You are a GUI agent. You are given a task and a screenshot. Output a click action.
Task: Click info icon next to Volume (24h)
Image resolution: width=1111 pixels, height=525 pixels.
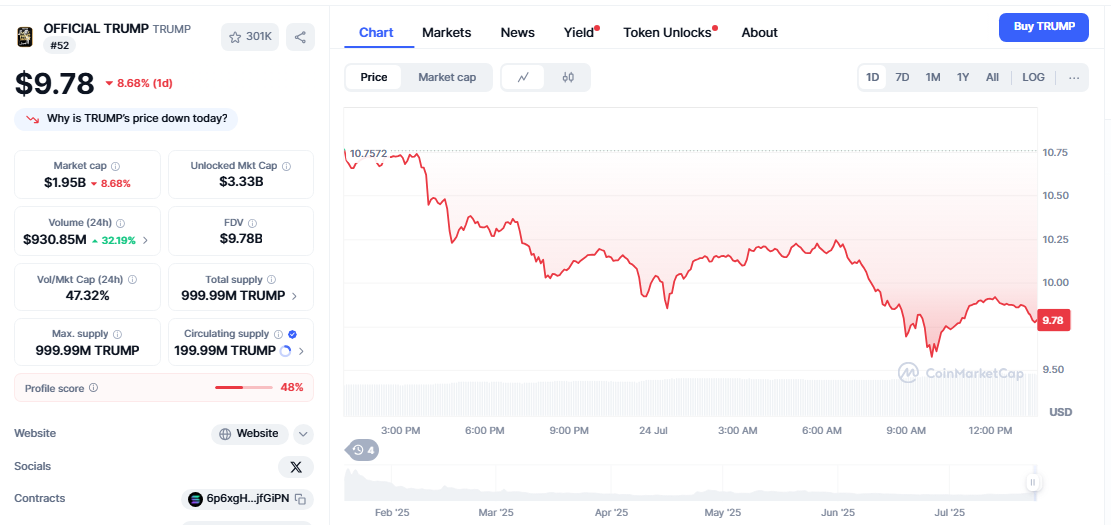120,222
